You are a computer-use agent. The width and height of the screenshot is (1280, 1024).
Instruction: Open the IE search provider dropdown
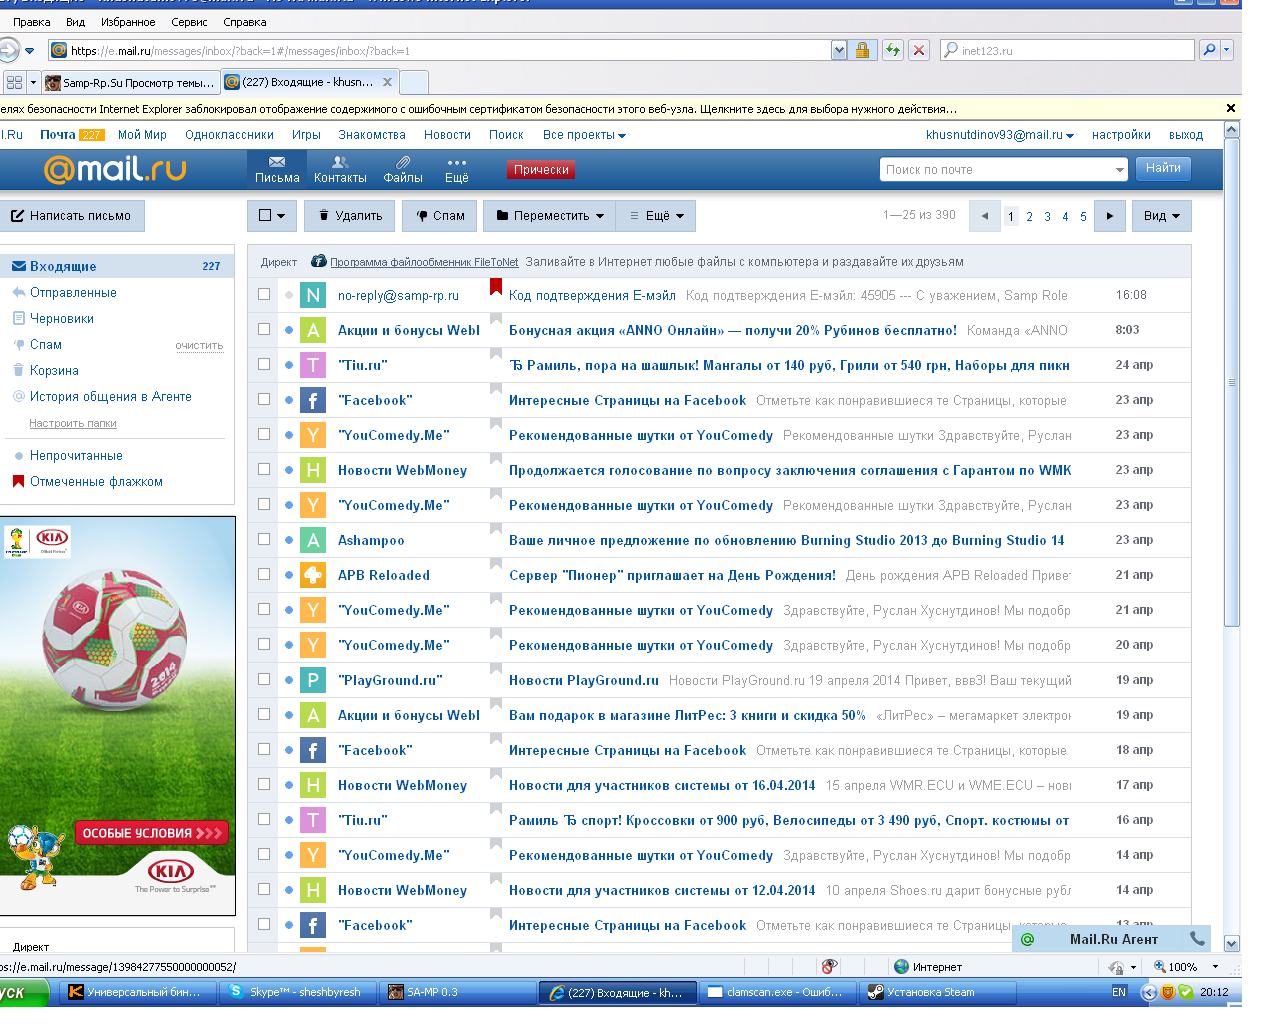pos(1227,50)
